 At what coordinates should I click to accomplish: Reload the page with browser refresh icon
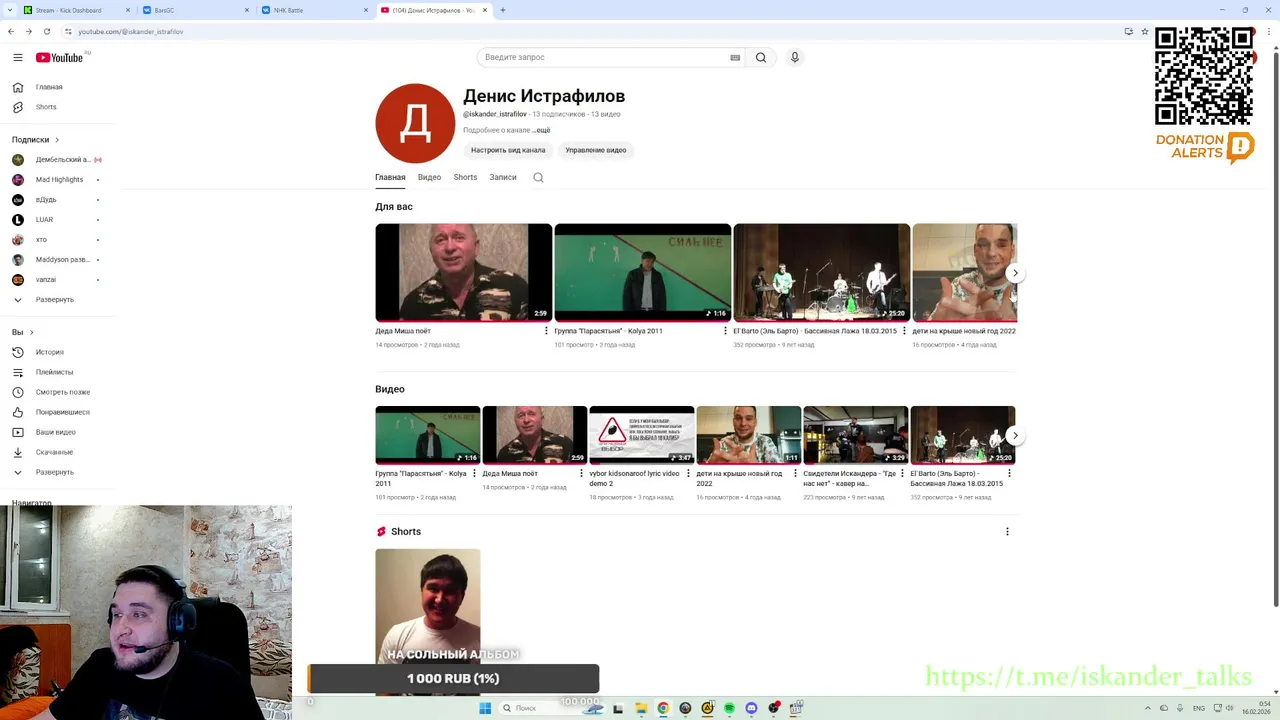[47, 31]
